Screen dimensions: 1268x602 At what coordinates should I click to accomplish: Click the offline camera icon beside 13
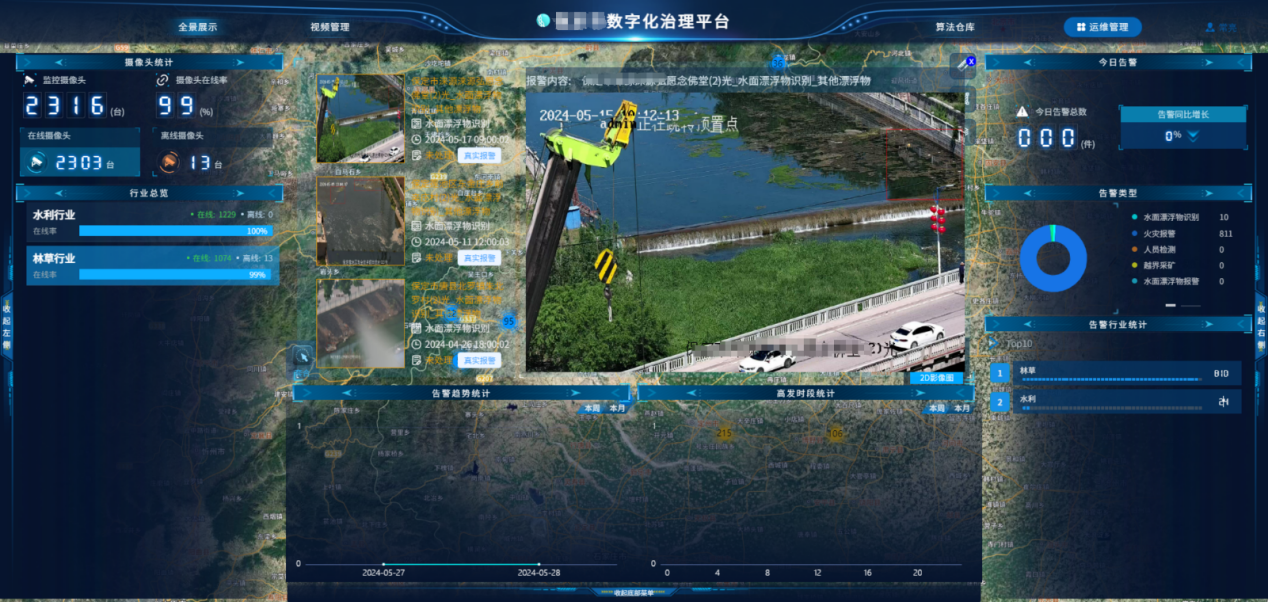click(x=169, y=161)
